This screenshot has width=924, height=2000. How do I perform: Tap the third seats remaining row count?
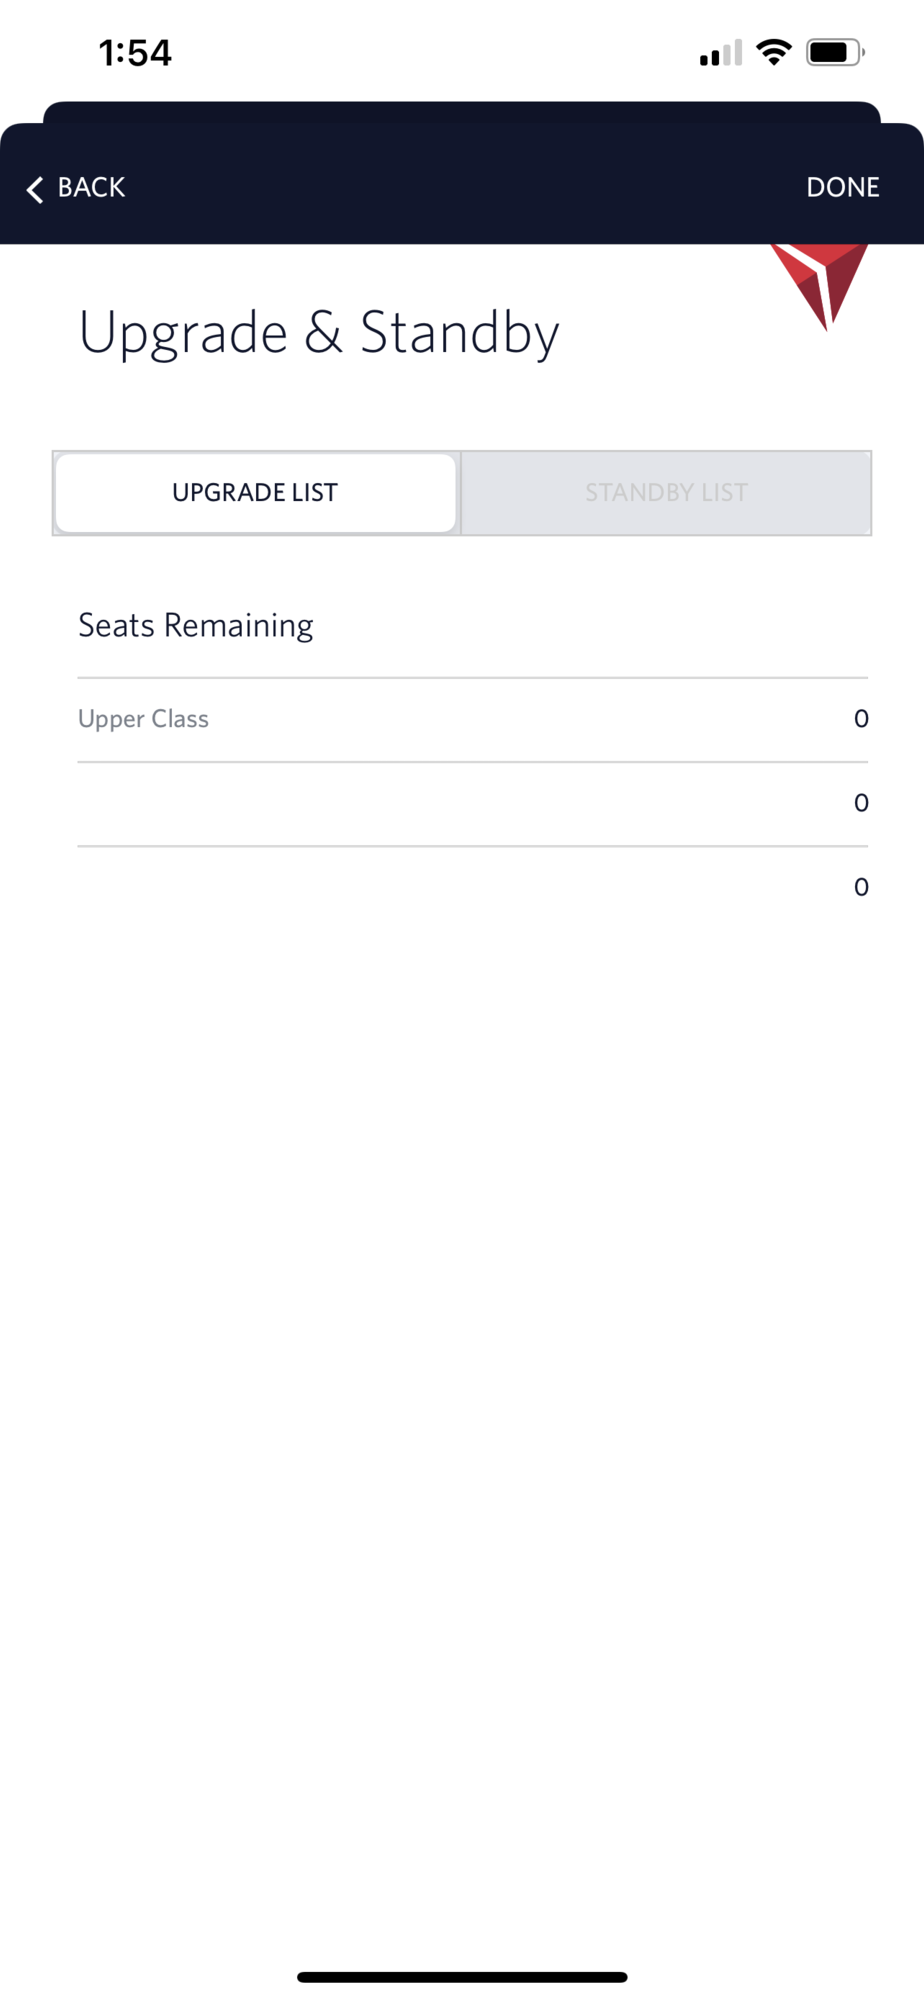pyautogui.click(x=861, y=887)
